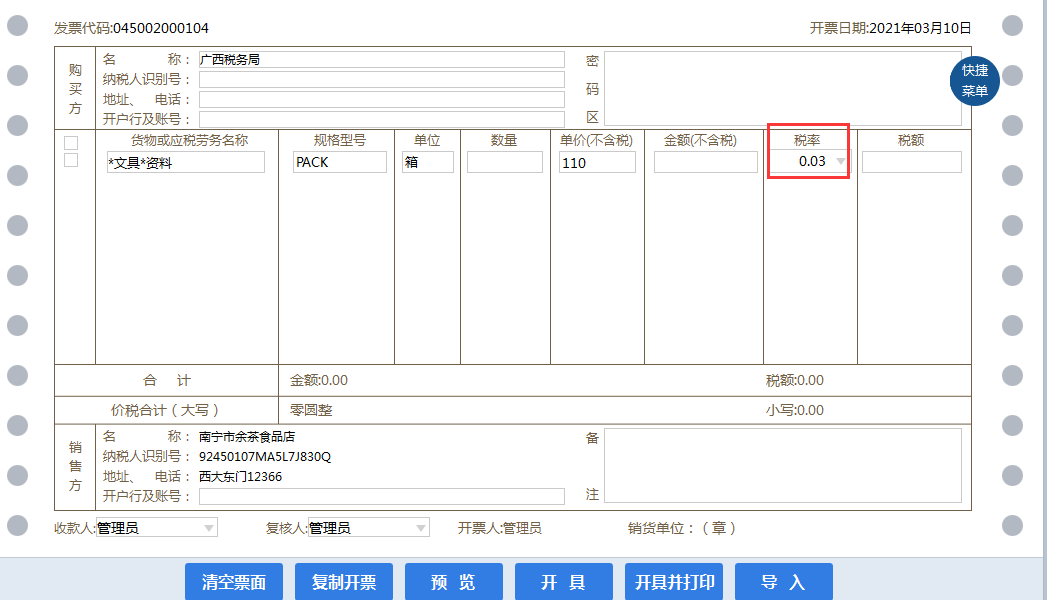
Task: Focus the 规格型号 field showing PACK
Action: tap(339, 162)
